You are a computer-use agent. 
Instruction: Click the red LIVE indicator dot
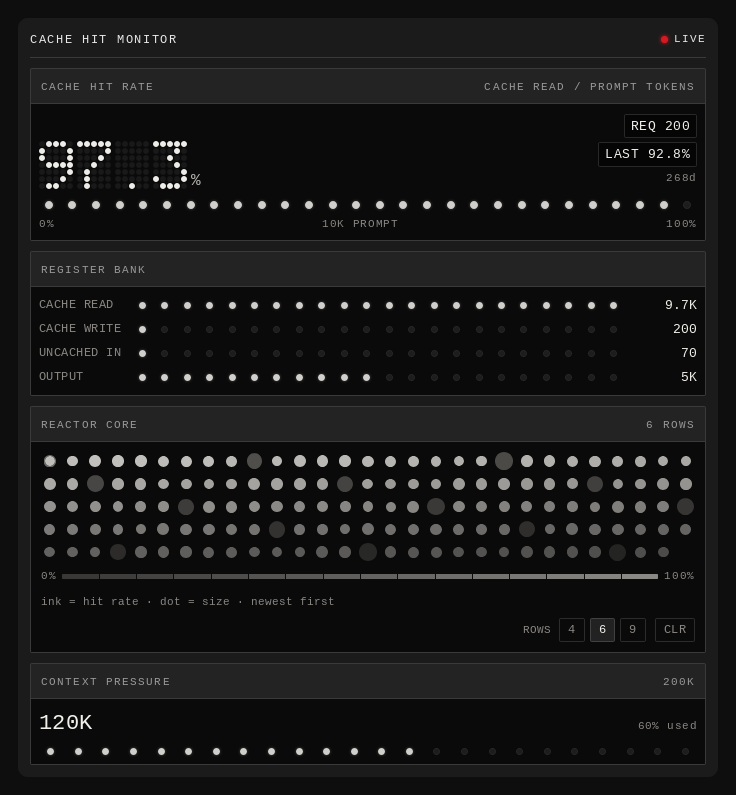click(664, 40)
